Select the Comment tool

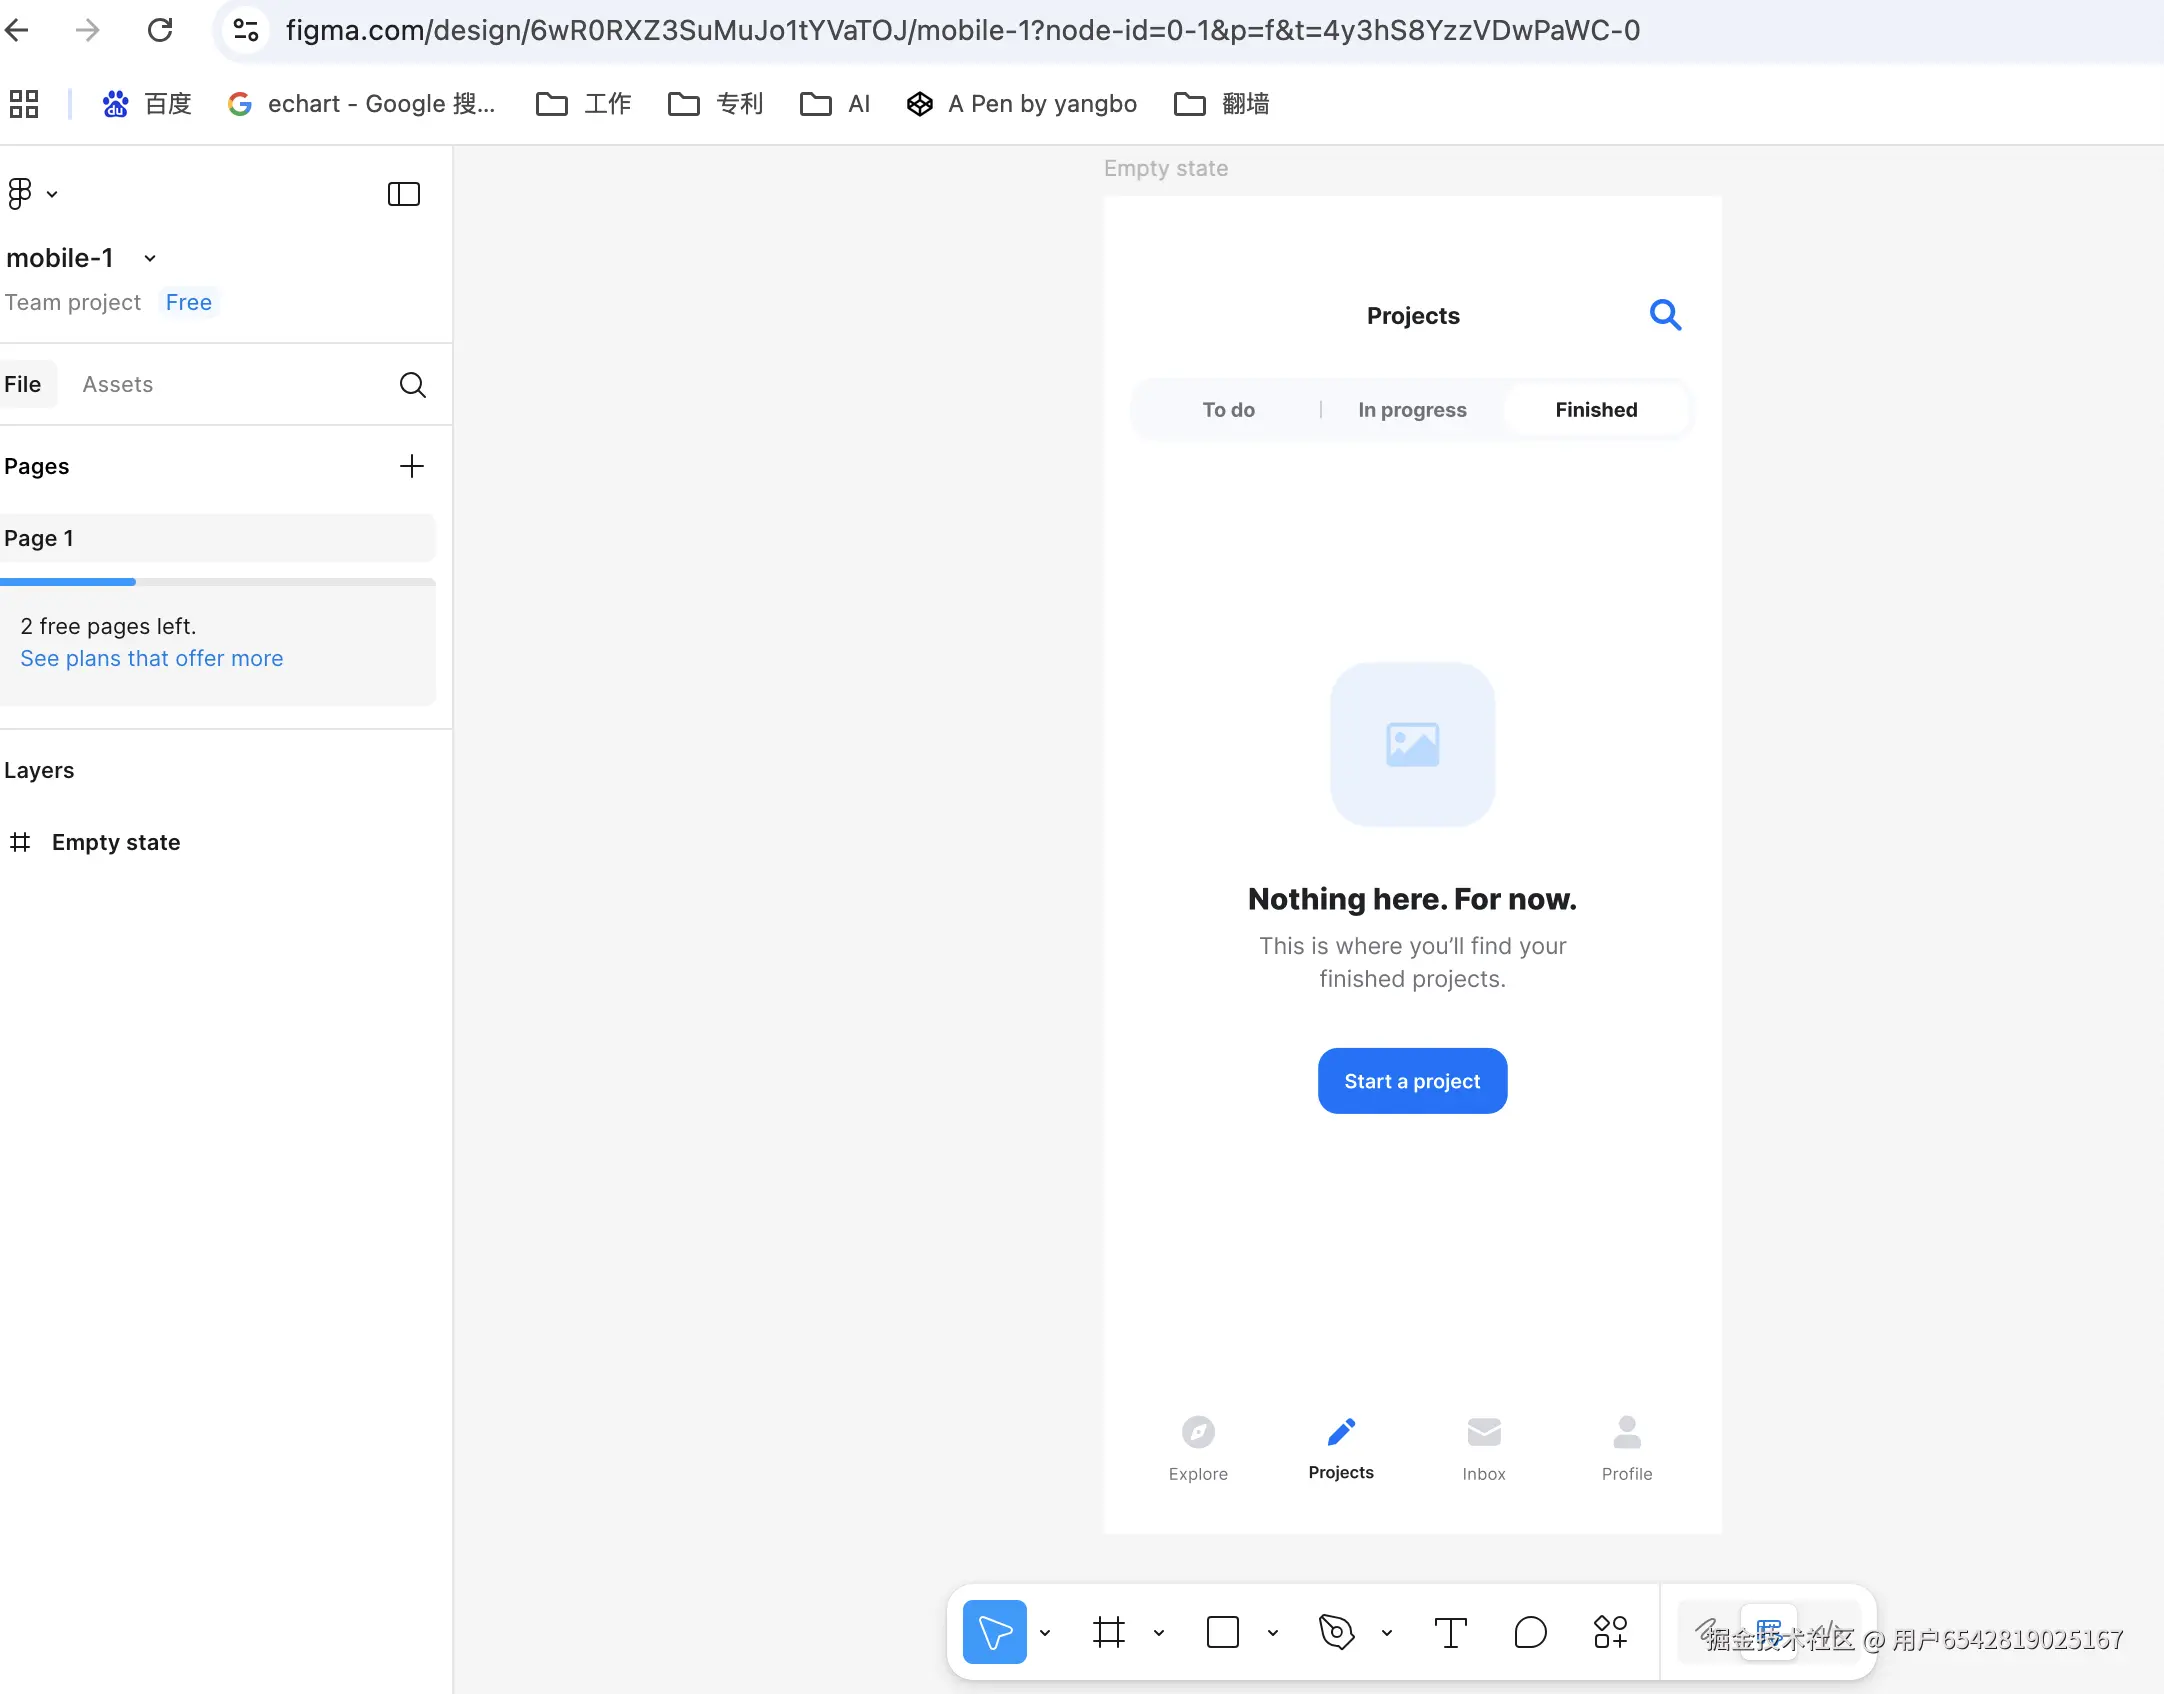coord(1530,1632)
